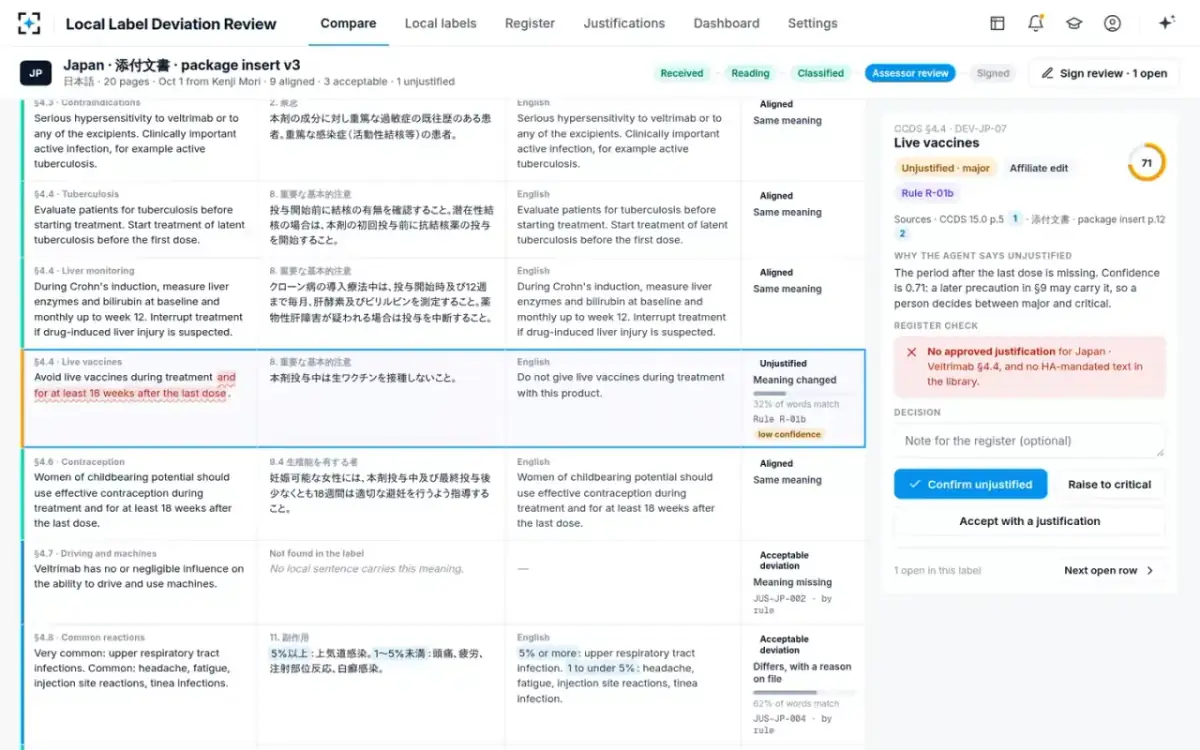This screenshot has width=1200, height=750.
Task: Click the app logo in the top-left corner
Action: pos(30,23)
